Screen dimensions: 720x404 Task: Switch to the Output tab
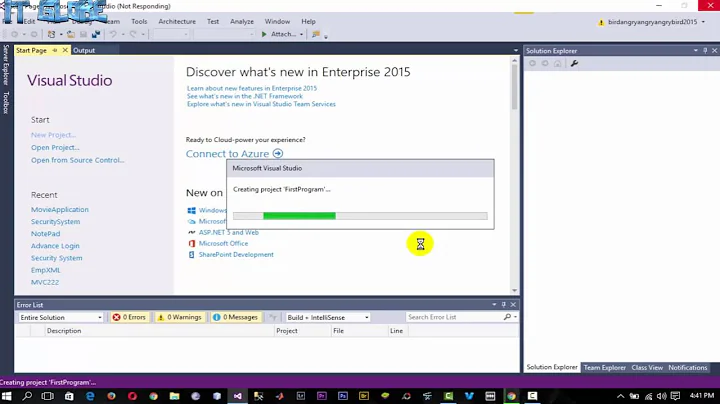[84, 50]
